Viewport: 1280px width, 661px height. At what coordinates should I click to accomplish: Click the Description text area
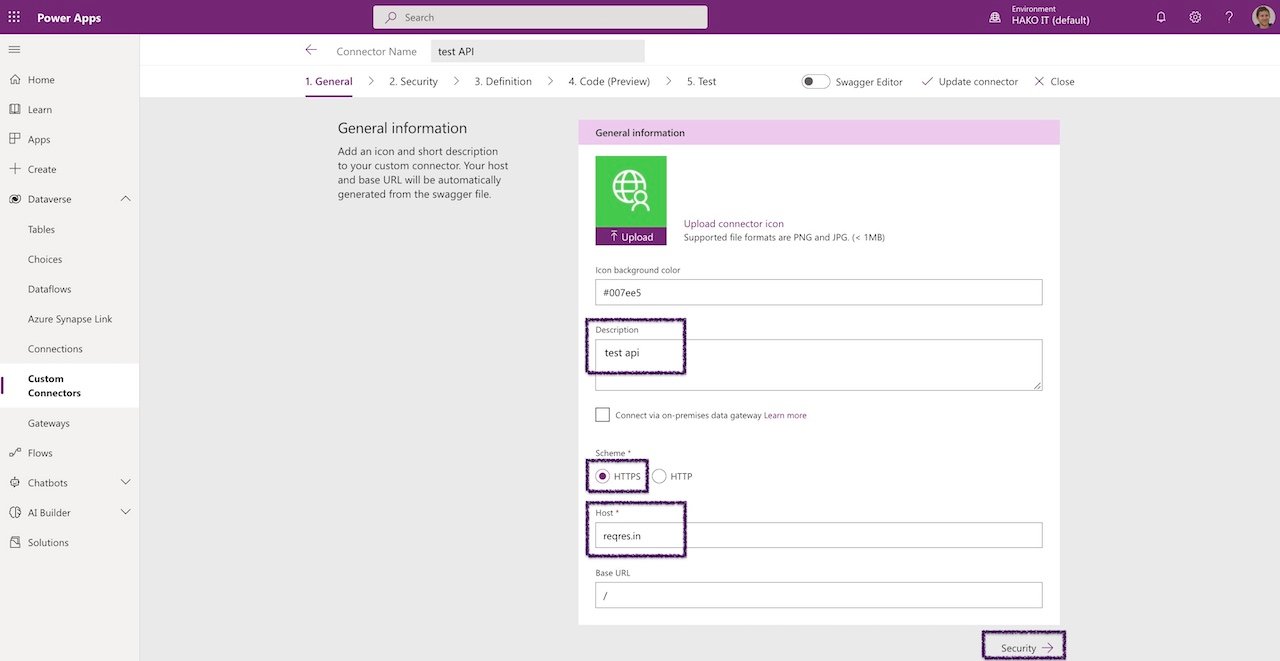pos(818,365)
